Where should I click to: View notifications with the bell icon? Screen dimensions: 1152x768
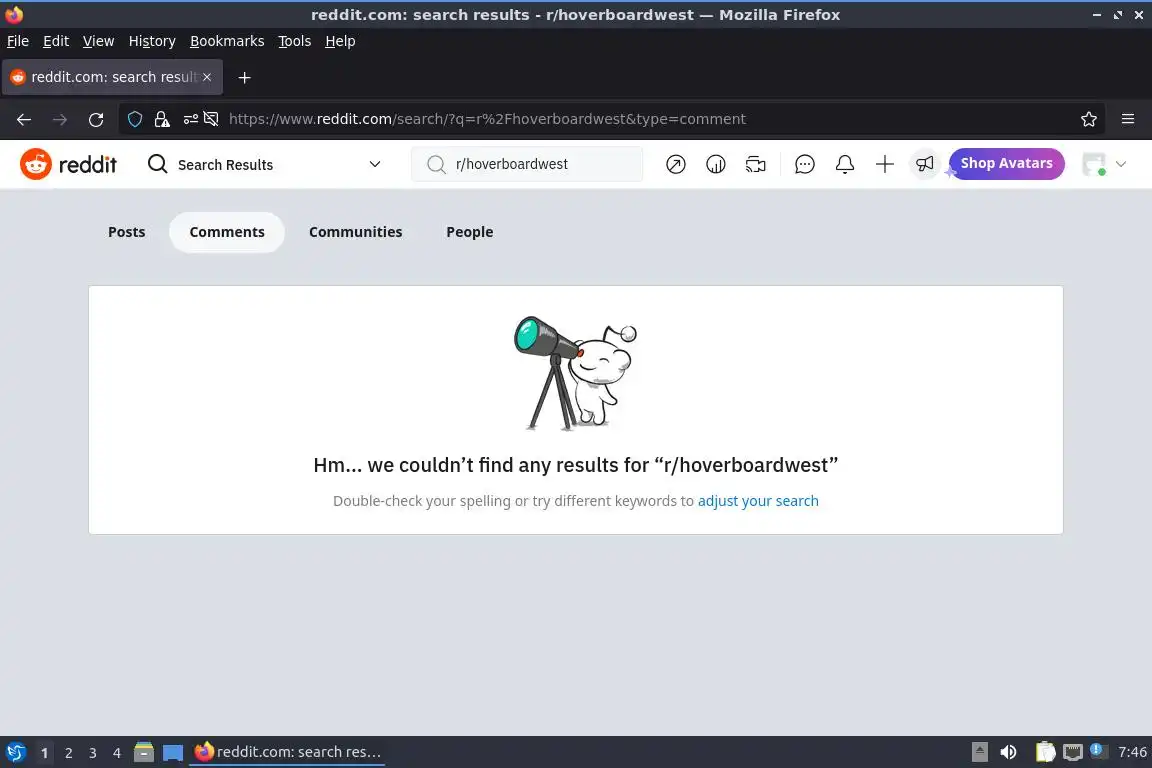(x=845, y=164)
